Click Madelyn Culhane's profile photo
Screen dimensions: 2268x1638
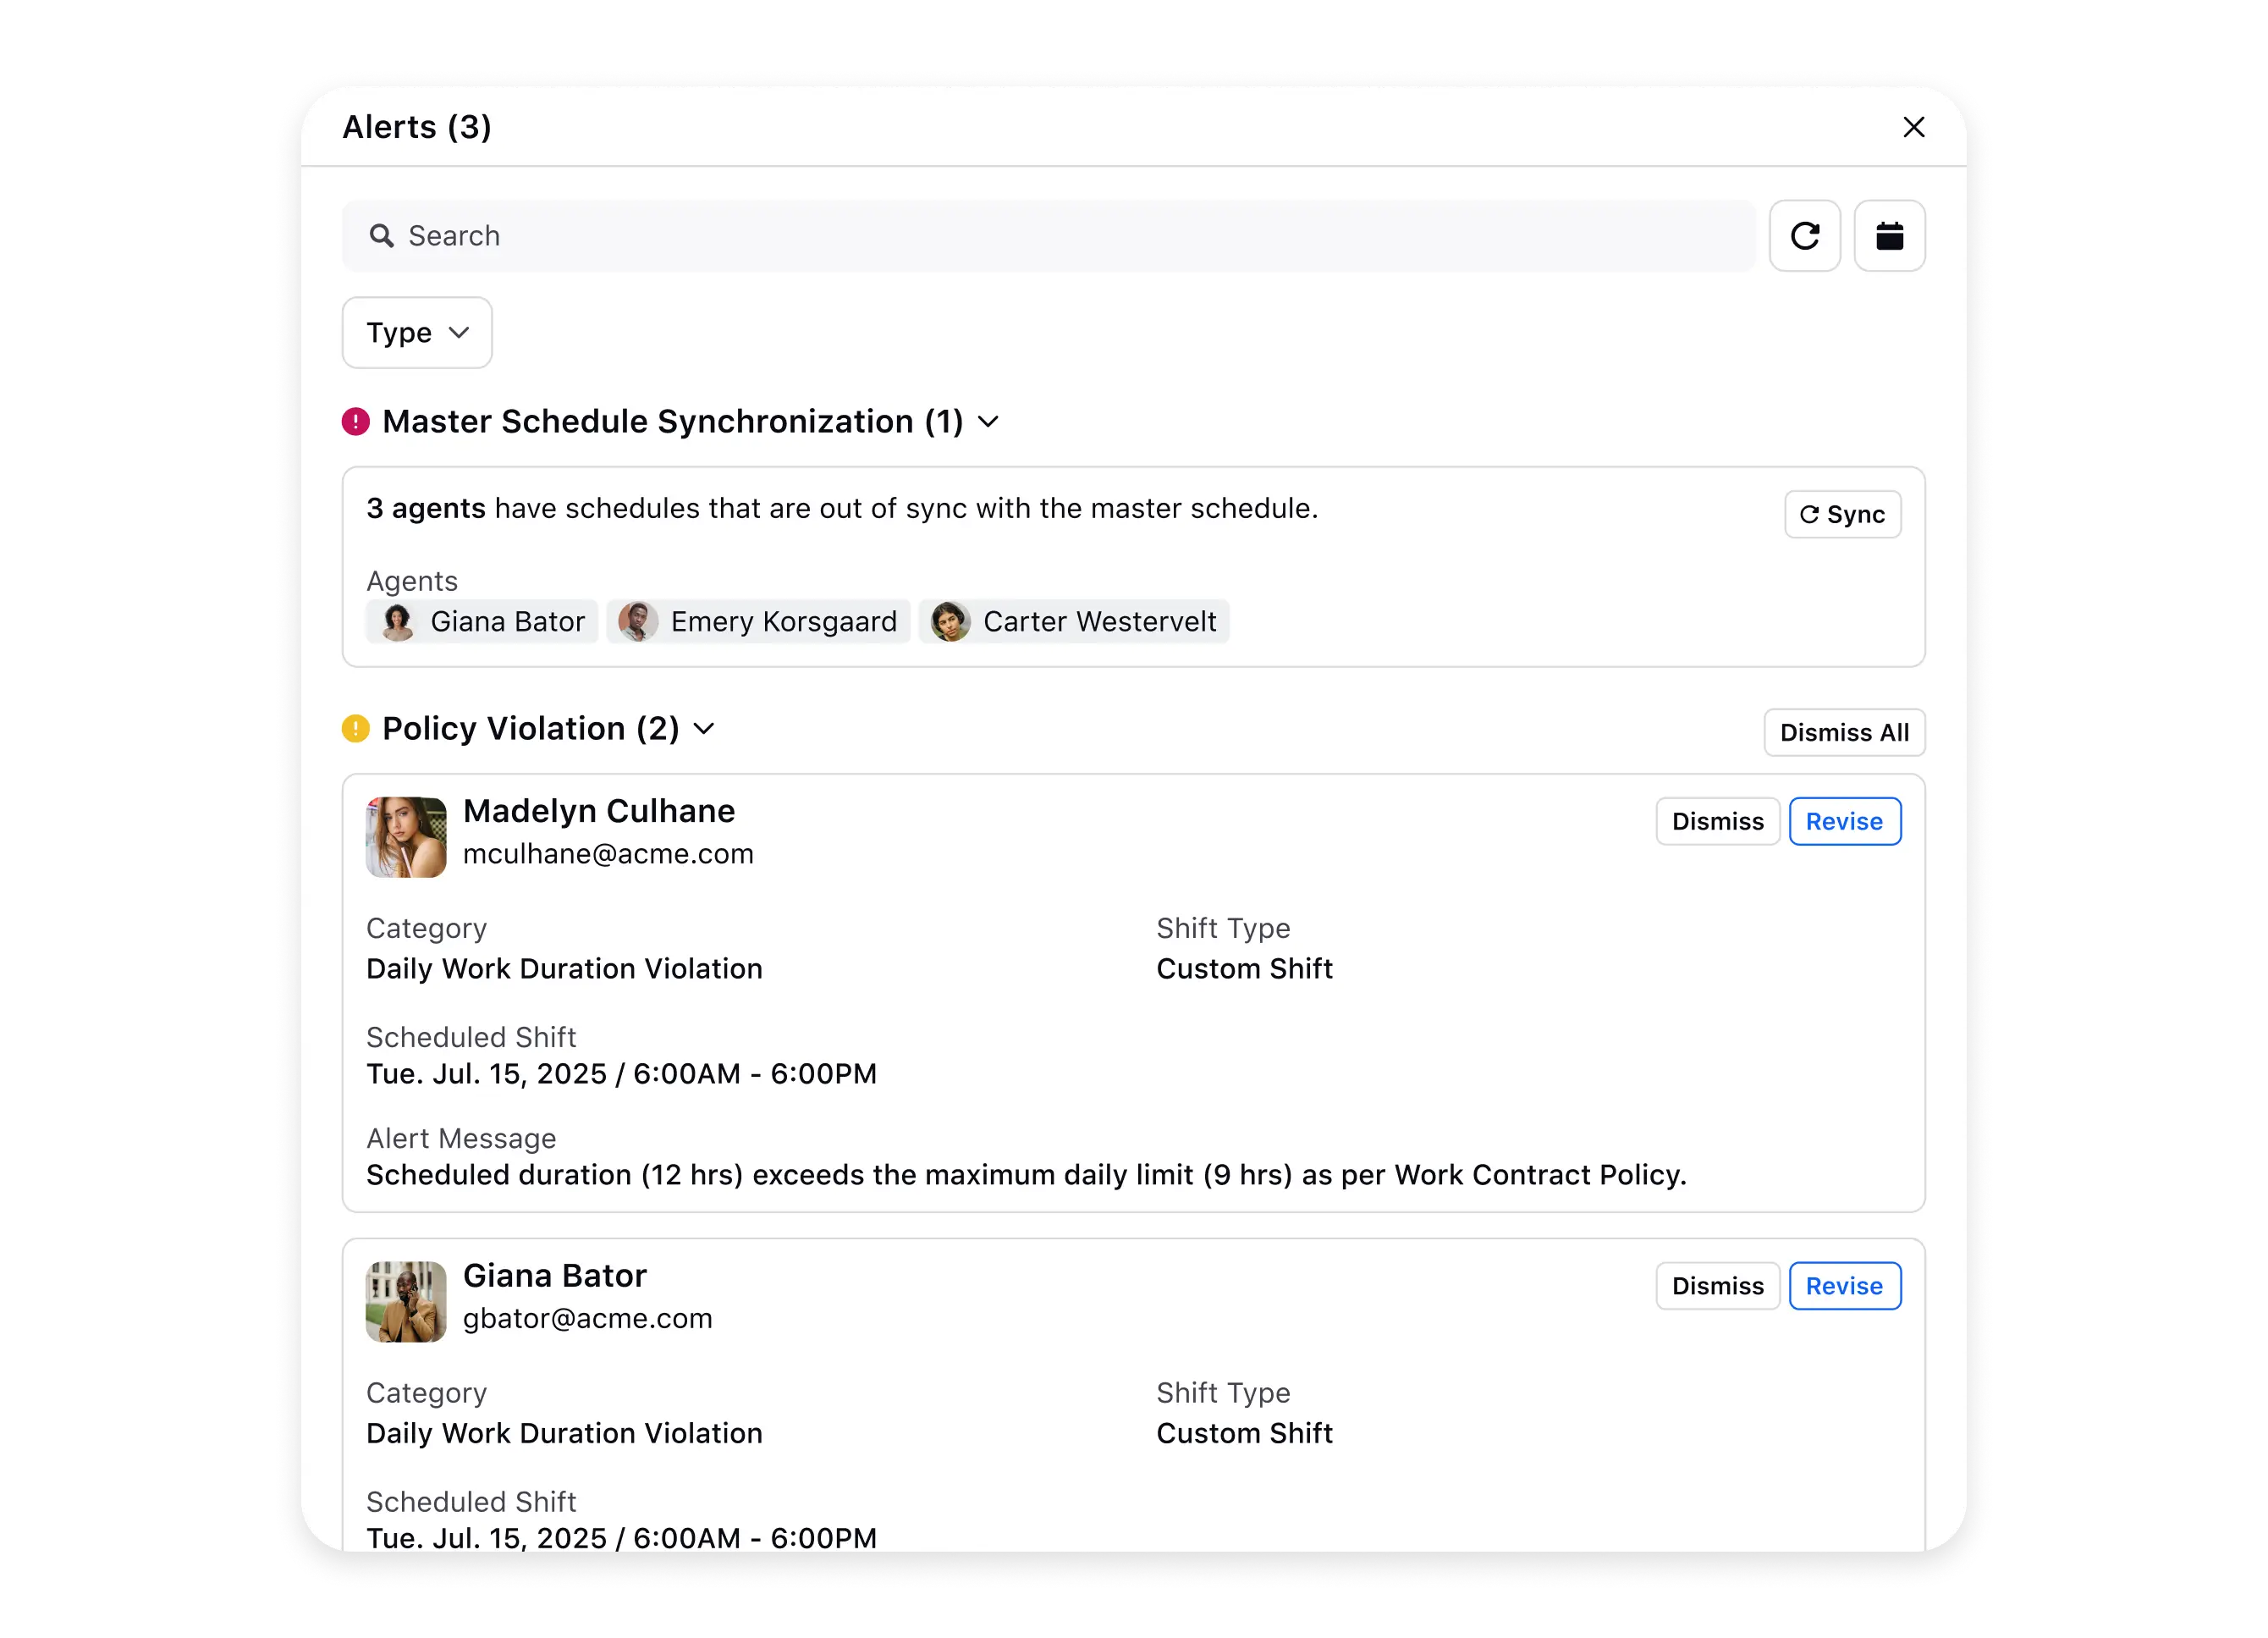coord(406,837)
